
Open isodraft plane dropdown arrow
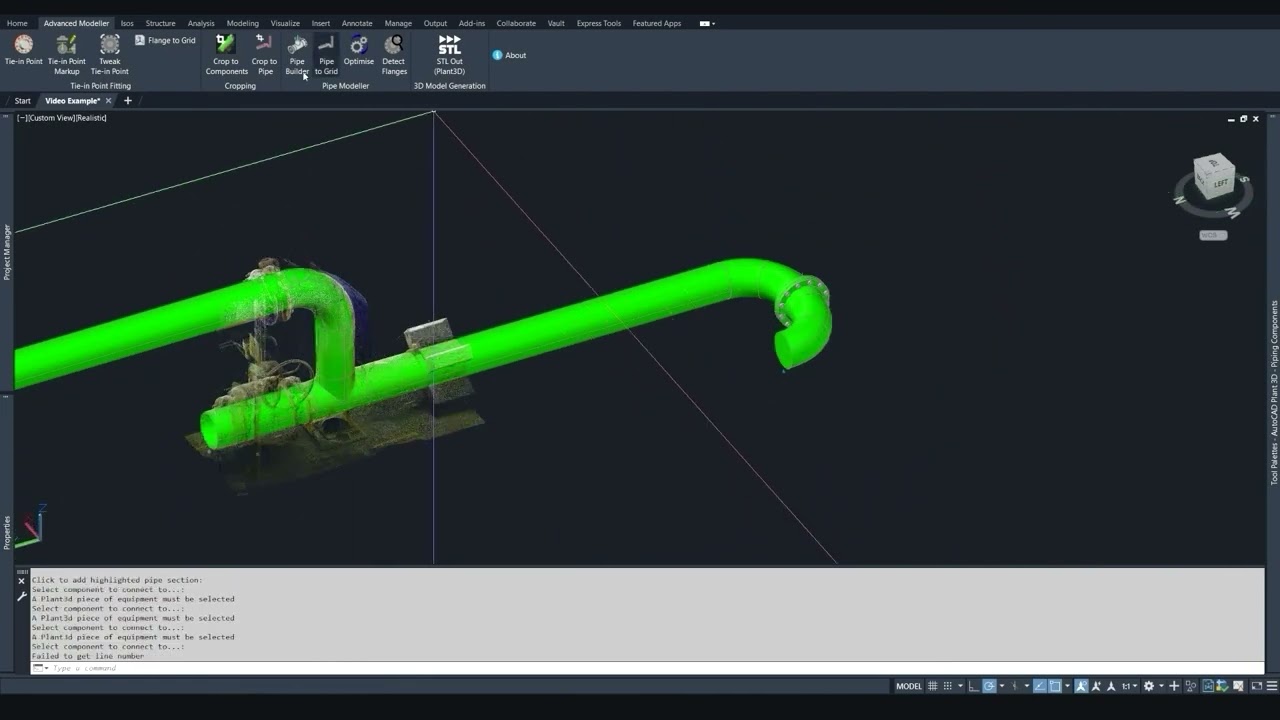coord(1027,686)
